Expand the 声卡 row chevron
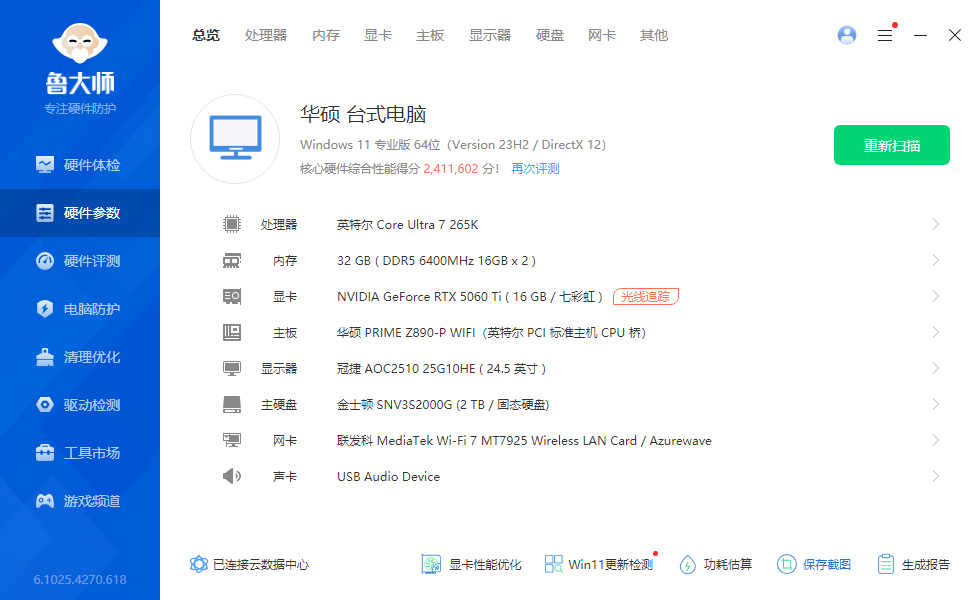The image size is (980, 600). coord(936,476)
